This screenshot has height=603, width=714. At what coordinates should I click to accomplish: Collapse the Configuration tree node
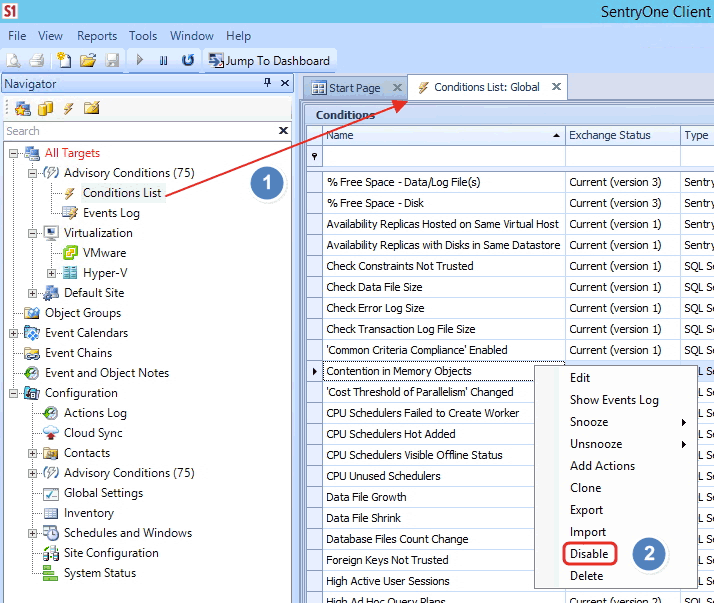[14, 393]
